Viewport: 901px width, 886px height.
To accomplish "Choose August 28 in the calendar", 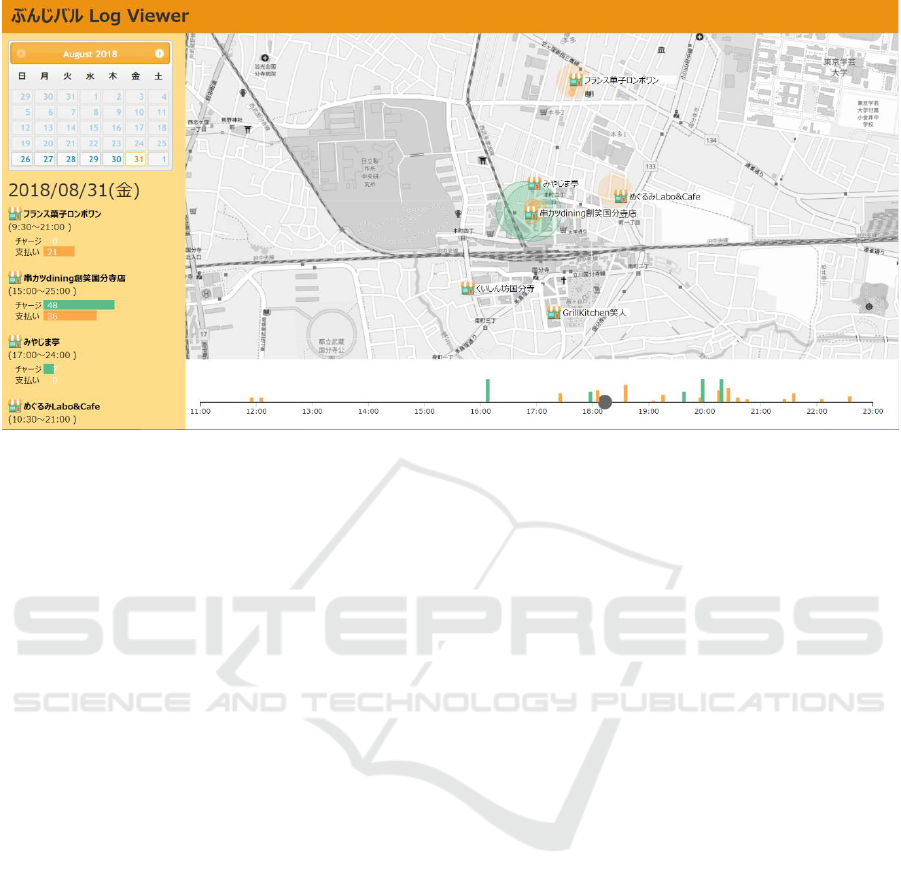I will click(x=68, y=159).
